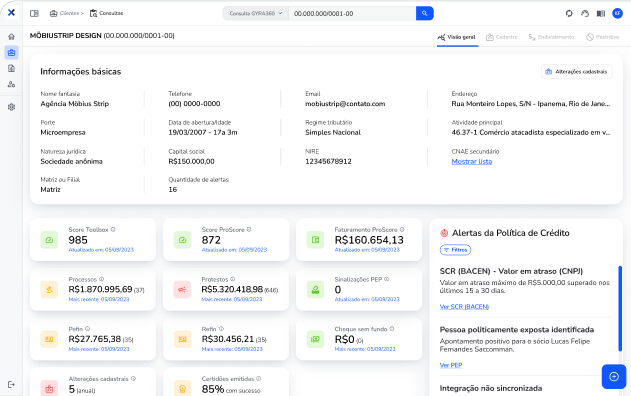Click the info icon beside Faturamento ProScore
The image size is (631, 396).
[x=402, y=229]
